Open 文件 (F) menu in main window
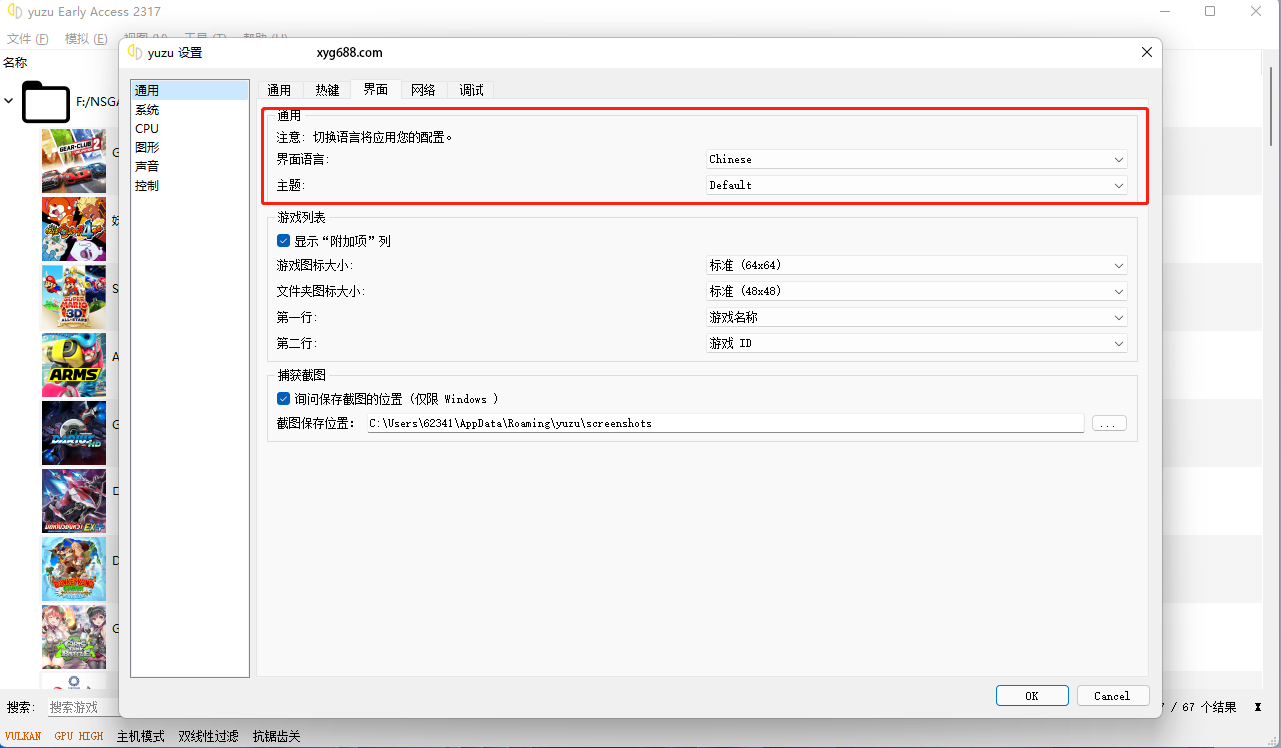 click(x=28, y=39)
